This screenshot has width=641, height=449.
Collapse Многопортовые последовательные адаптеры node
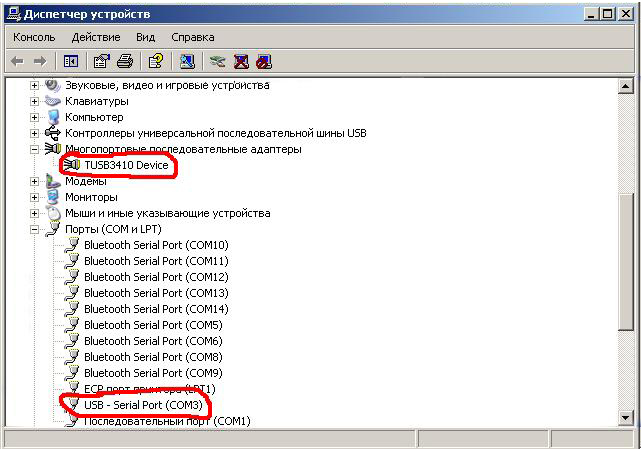point(35,149)
